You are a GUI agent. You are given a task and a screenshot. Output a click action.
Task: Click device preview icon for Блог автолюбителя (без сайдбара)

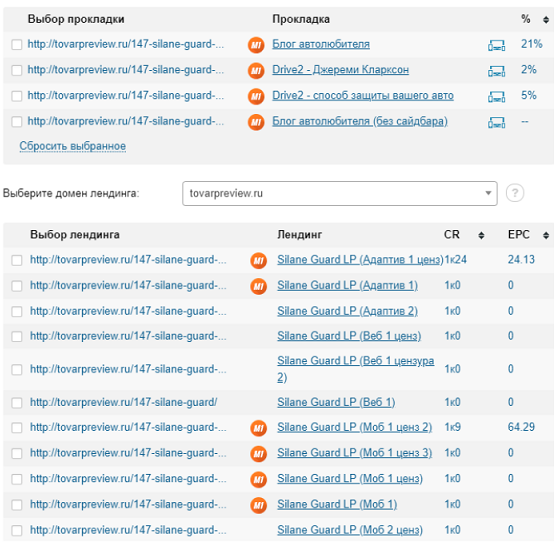click(x=496, y=123)
